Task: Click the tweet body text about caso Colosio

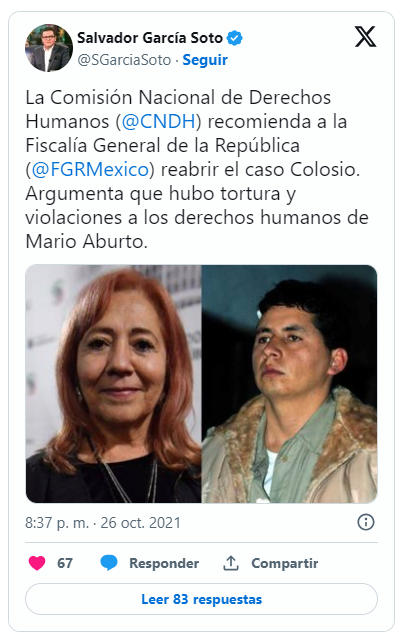Action: coord(197,169)
